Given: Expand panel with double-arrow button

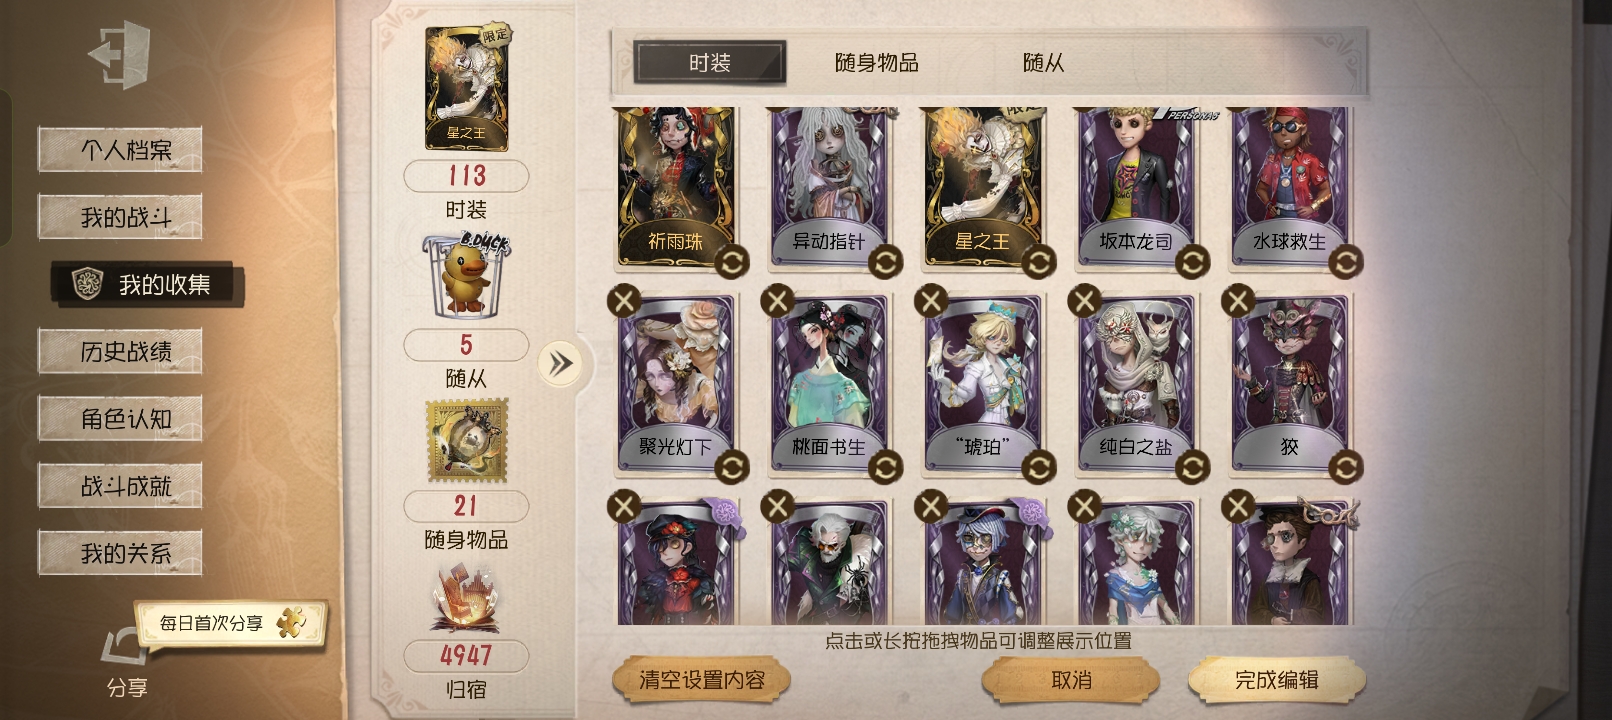Looking at the screenshot, I should (x=560, y=362).
